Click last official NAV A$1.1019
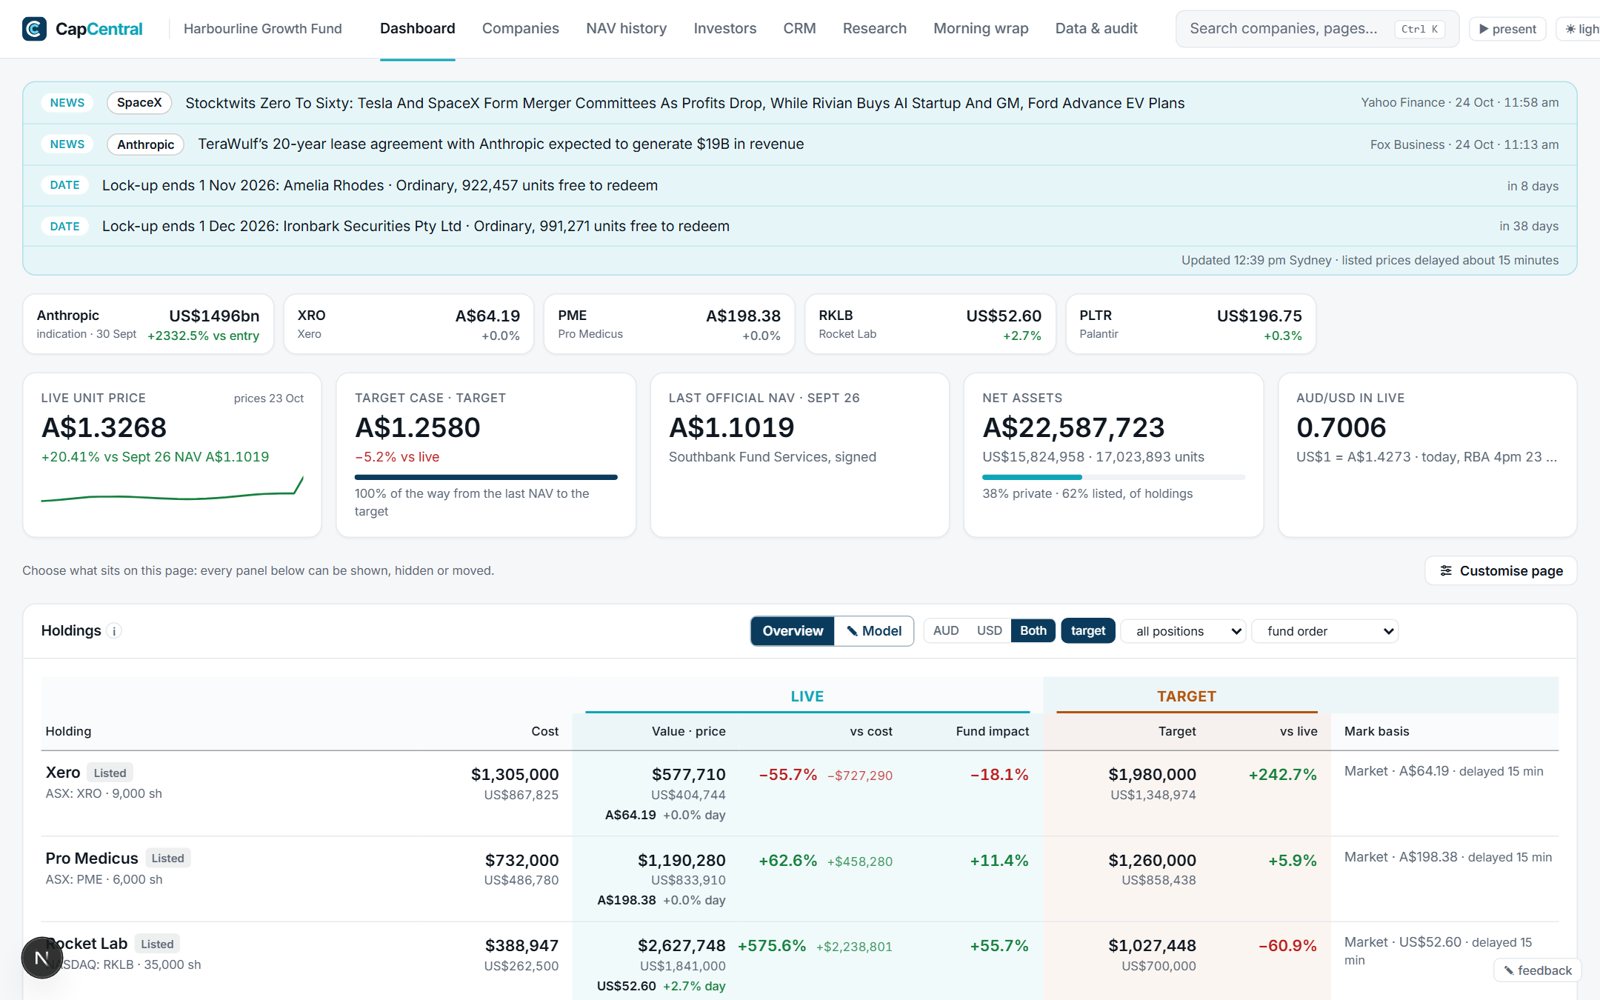1600x1000 pixels. (x=731, y=428)
